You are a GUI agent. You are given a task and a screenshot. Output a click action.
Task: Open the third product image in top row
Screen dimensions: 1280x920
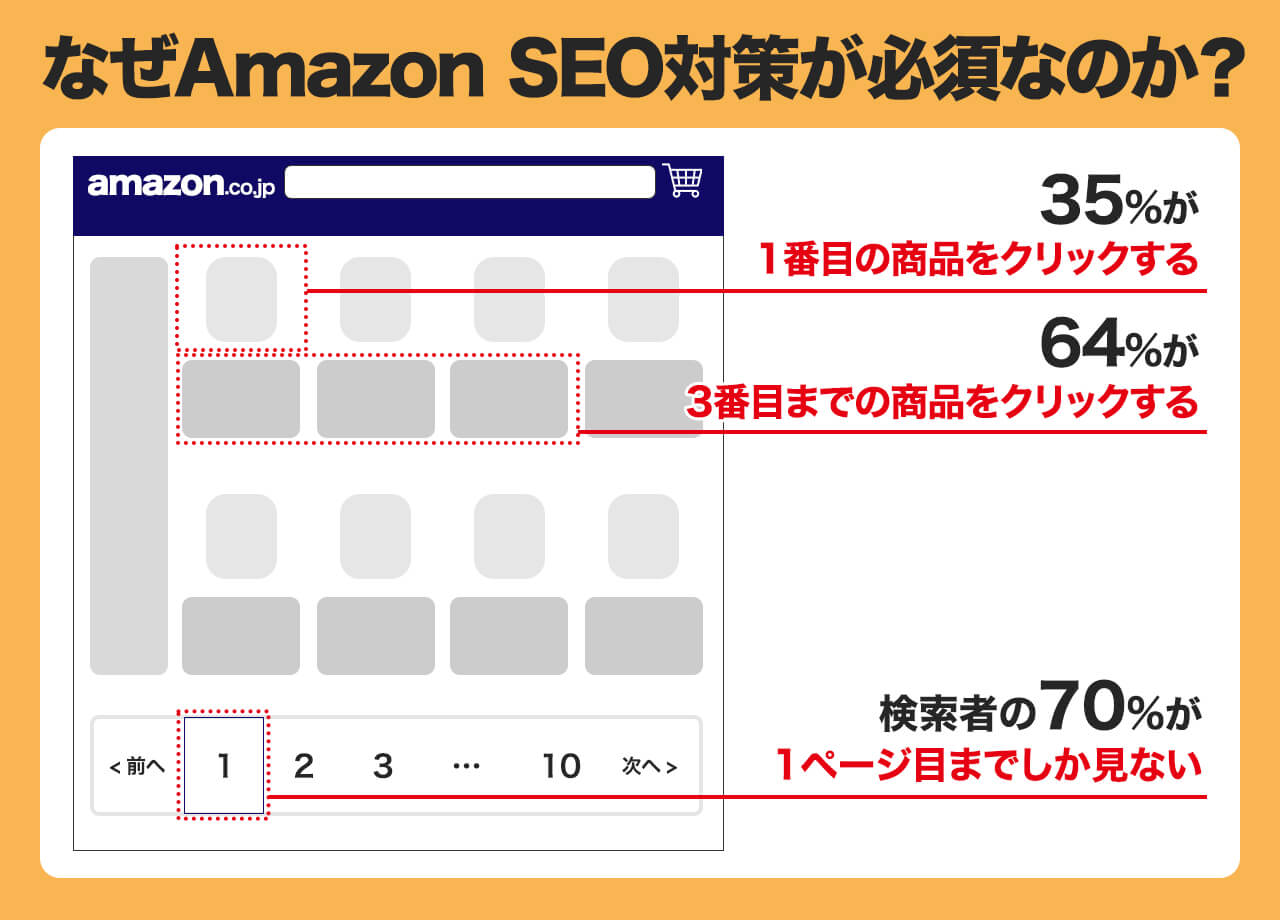(x=509, y=299)
